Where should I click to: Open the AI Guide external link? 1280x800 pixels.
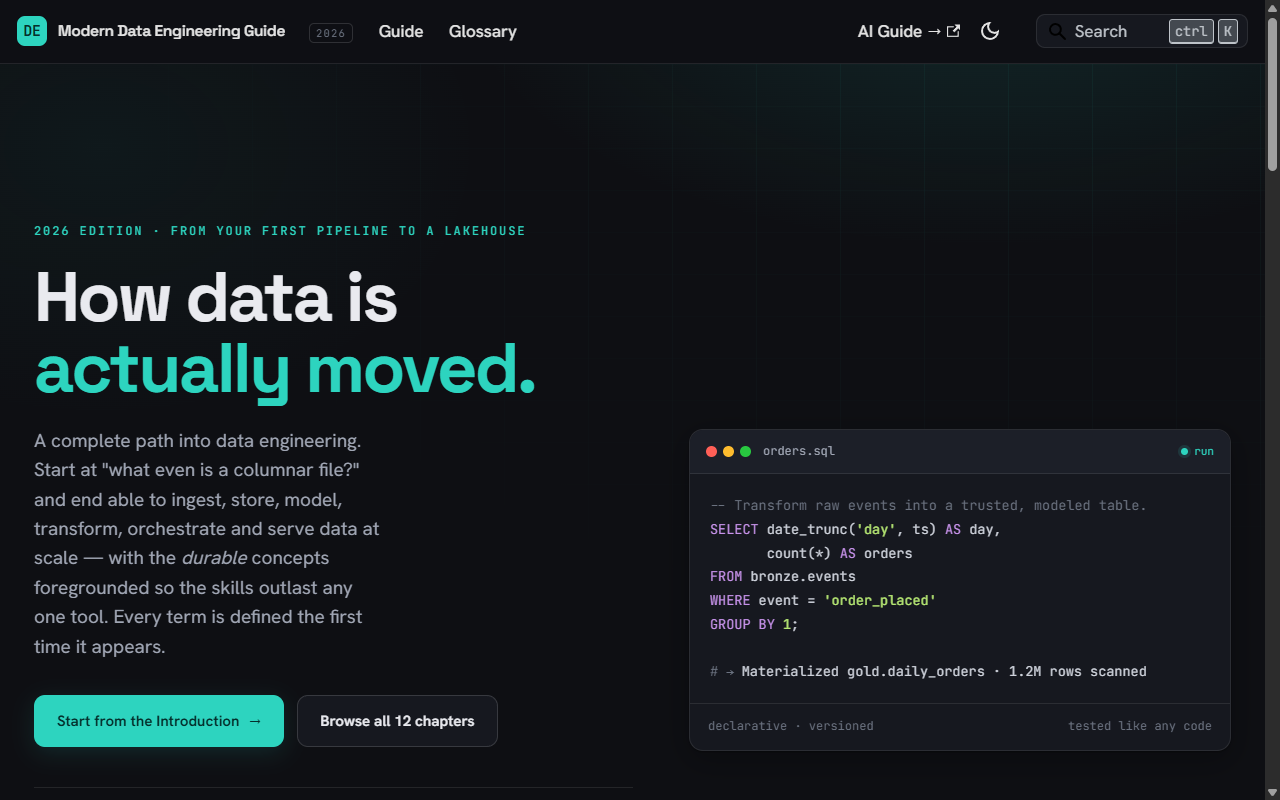(909, 31)
